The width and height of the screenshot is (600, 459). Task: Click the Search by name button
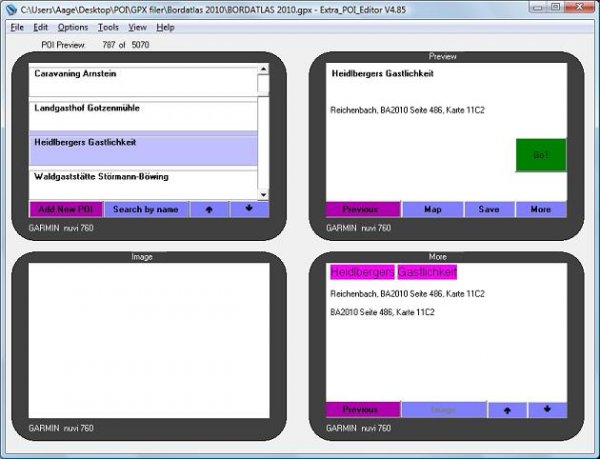145,209
